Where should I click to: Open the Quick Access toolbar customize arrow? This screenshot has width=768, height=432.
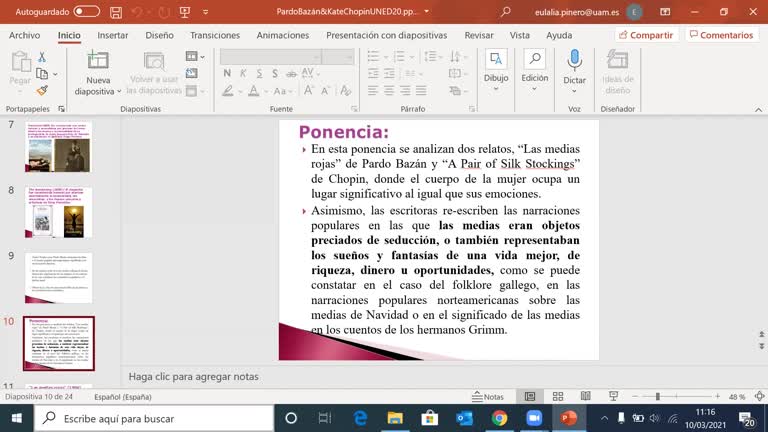tap(205, 12)
